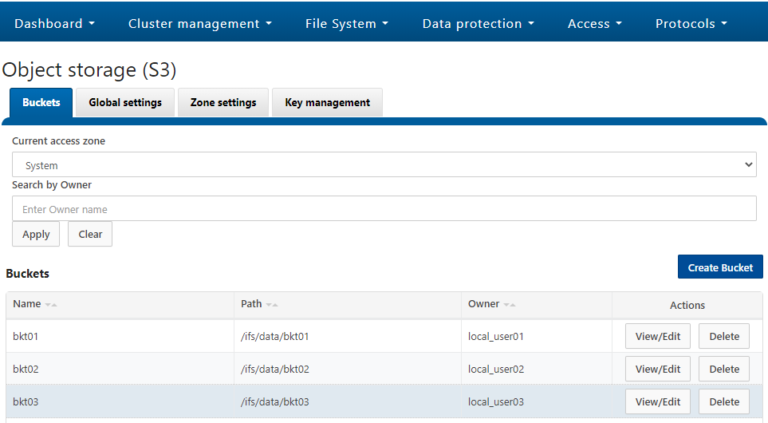Click the Enter Owner name field
768x423 pixels.
[x=384, y=209]
